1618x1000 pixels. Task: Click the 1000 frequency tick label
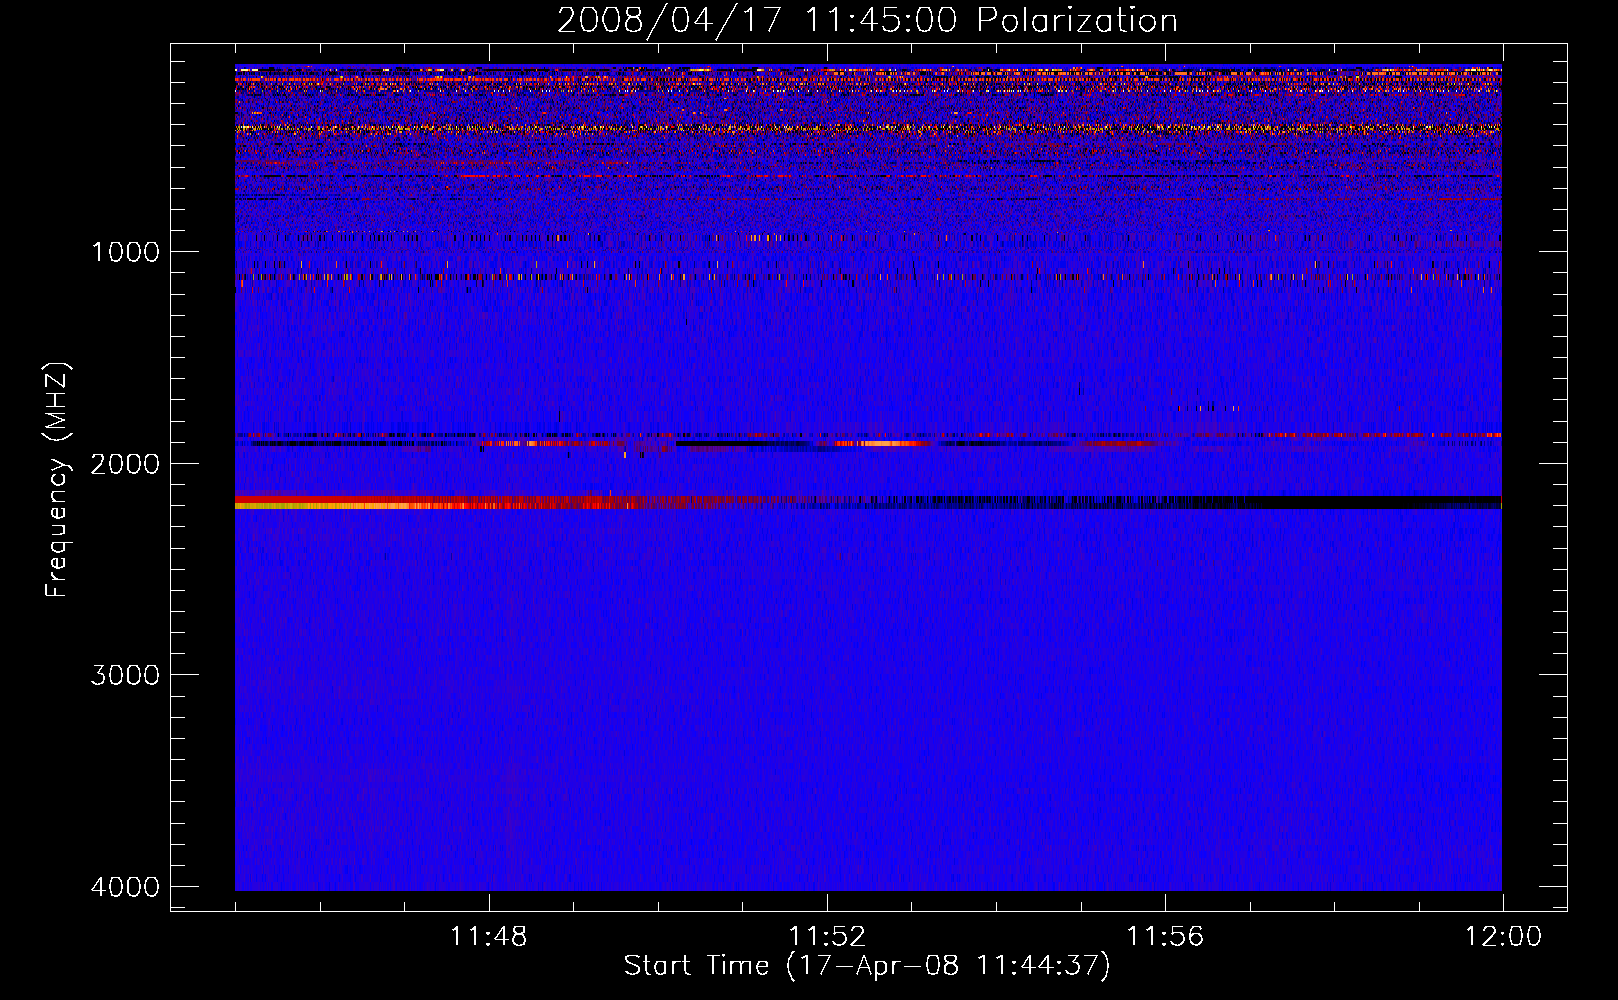(x=125, y=252)
